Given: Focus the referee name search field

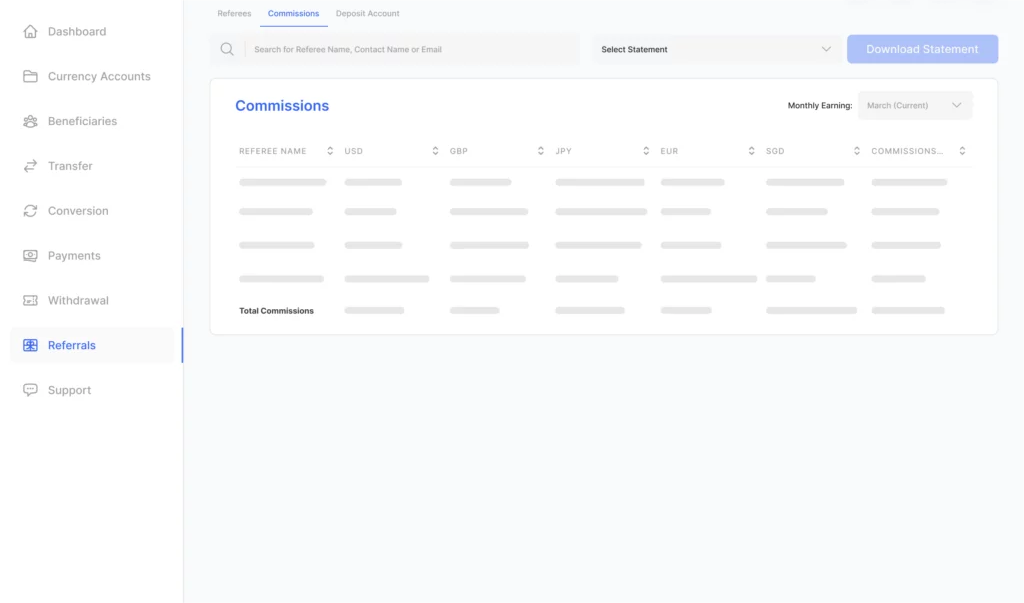Looking at the screenshot, I should pos(410,49).
